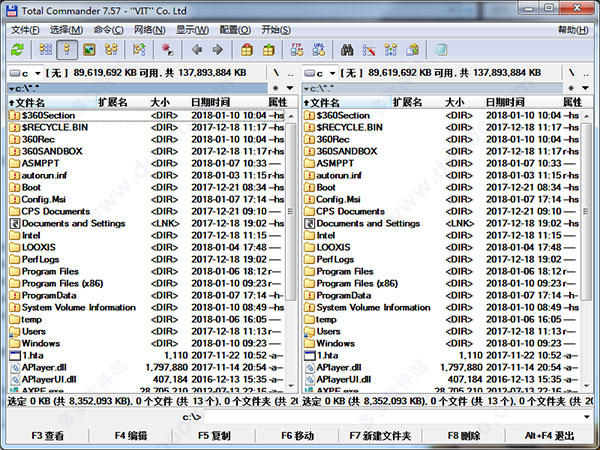Click left panel scrollbar down arrow
Viewport: 600px width, 450px height.
291,386
